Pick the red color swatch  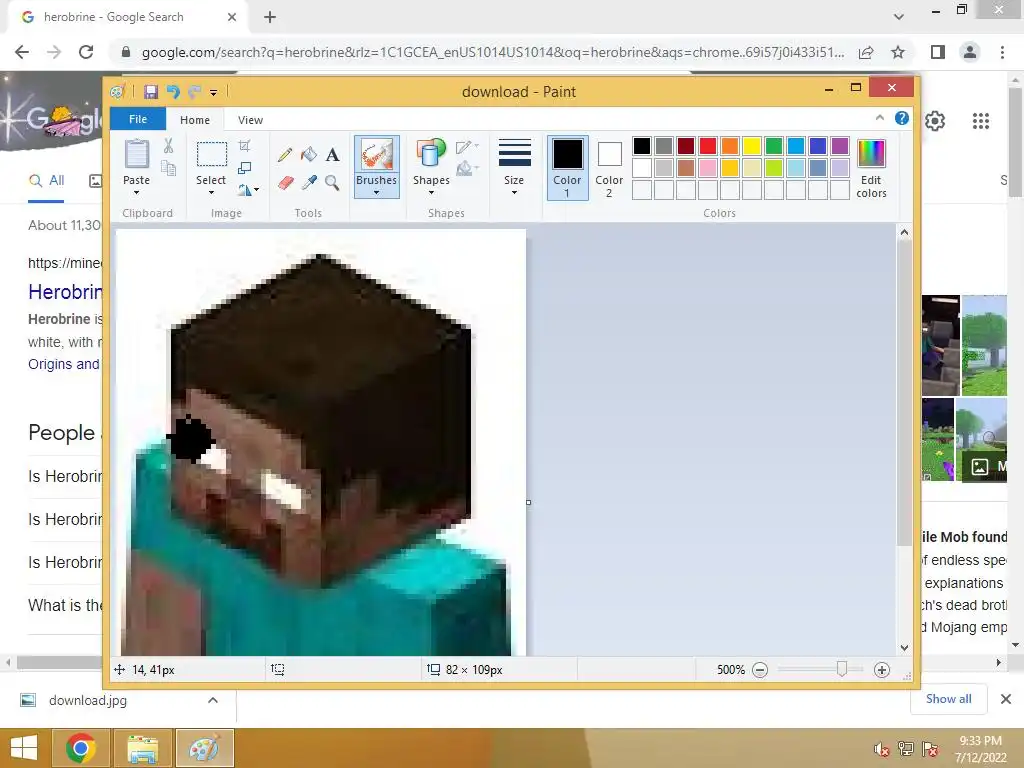pos(708,146)
